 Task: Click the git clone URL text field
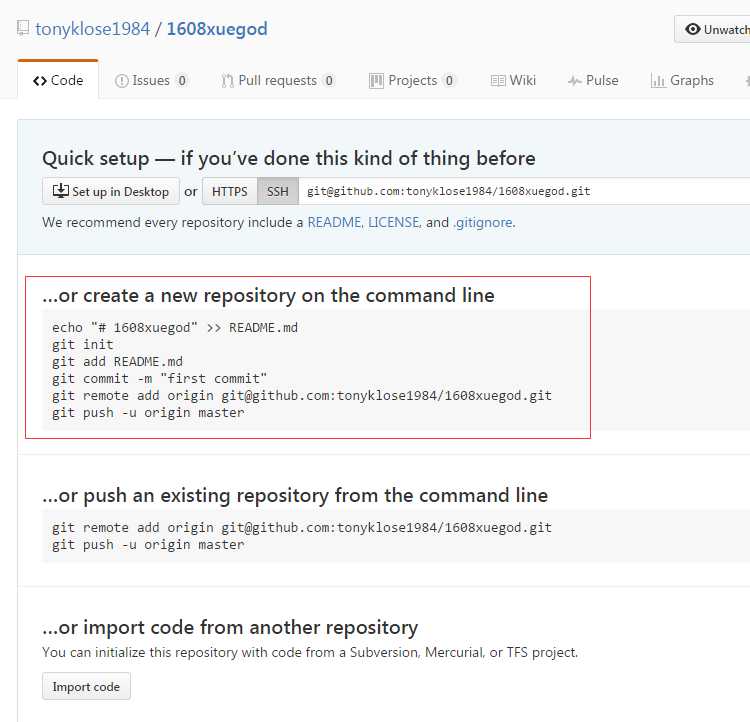[524, 191]
